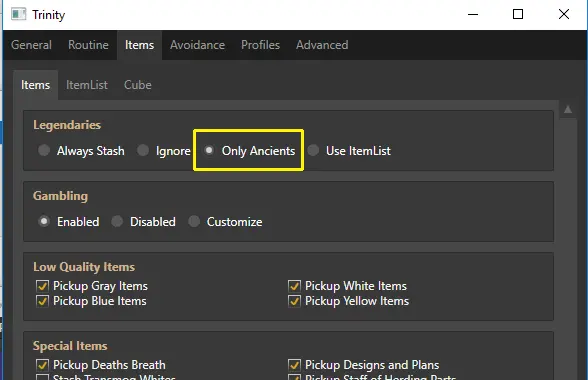Open the Routine tab

coord(88,45)
